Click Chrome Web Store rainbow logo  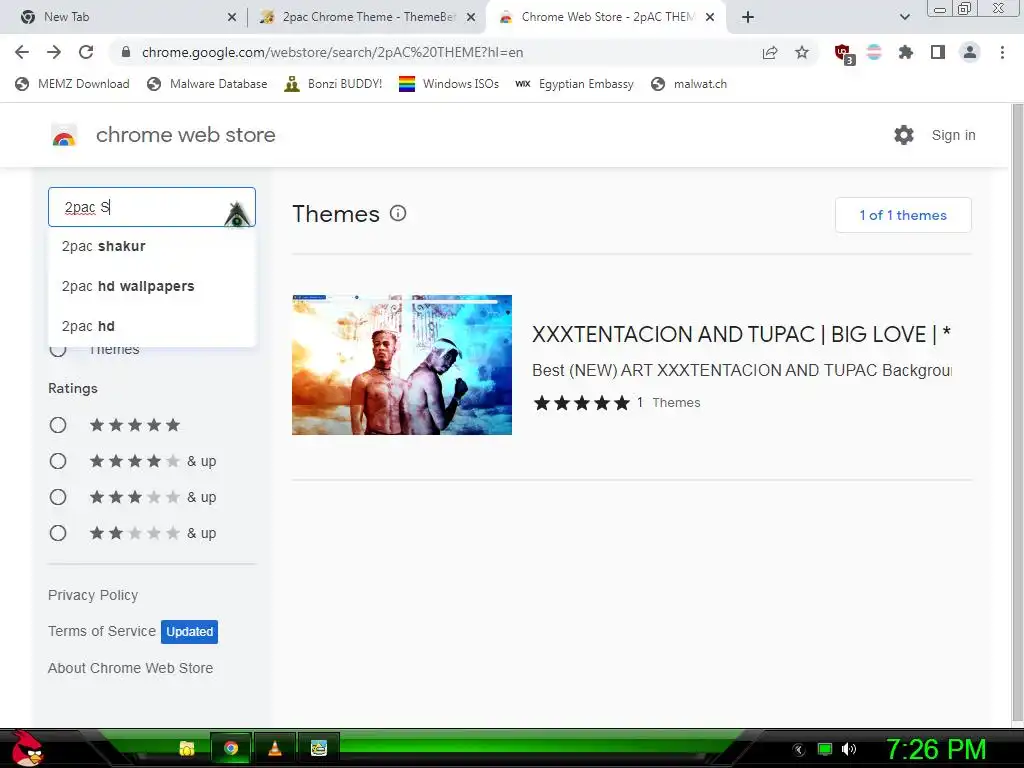(x=64, y=136)
